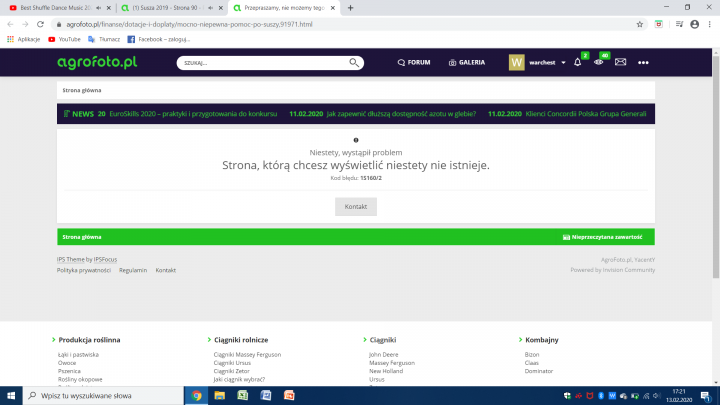Viewport: 720px width, 405px height.
Task: Click the magnifier search icon
Action: pyautogui.click(x=354, y=62)
